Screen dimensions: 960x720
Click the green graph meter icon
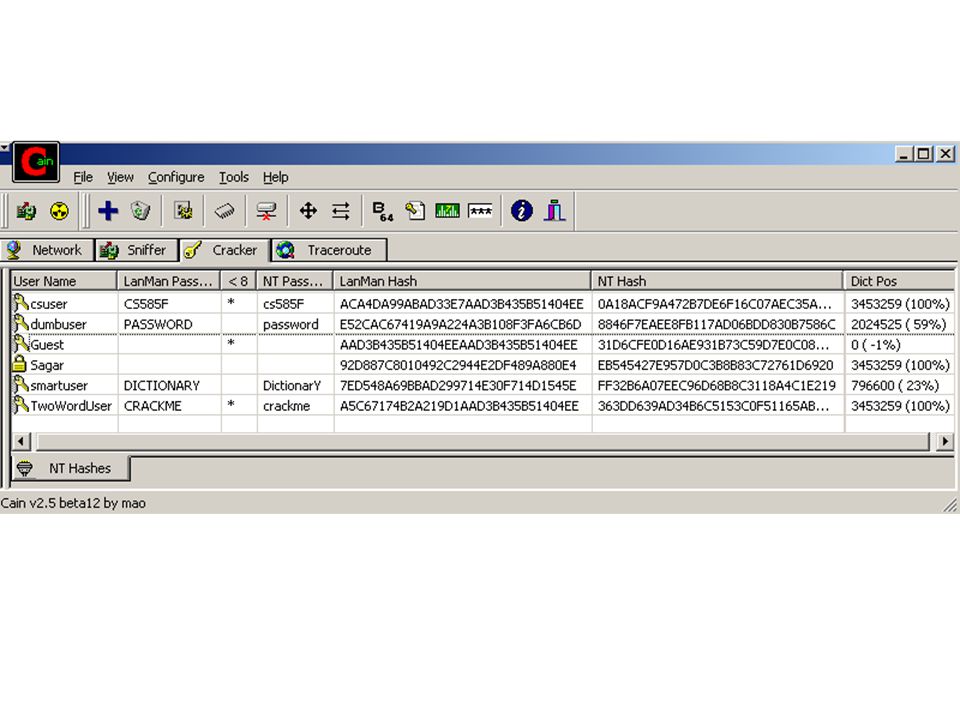click(448, 211)
